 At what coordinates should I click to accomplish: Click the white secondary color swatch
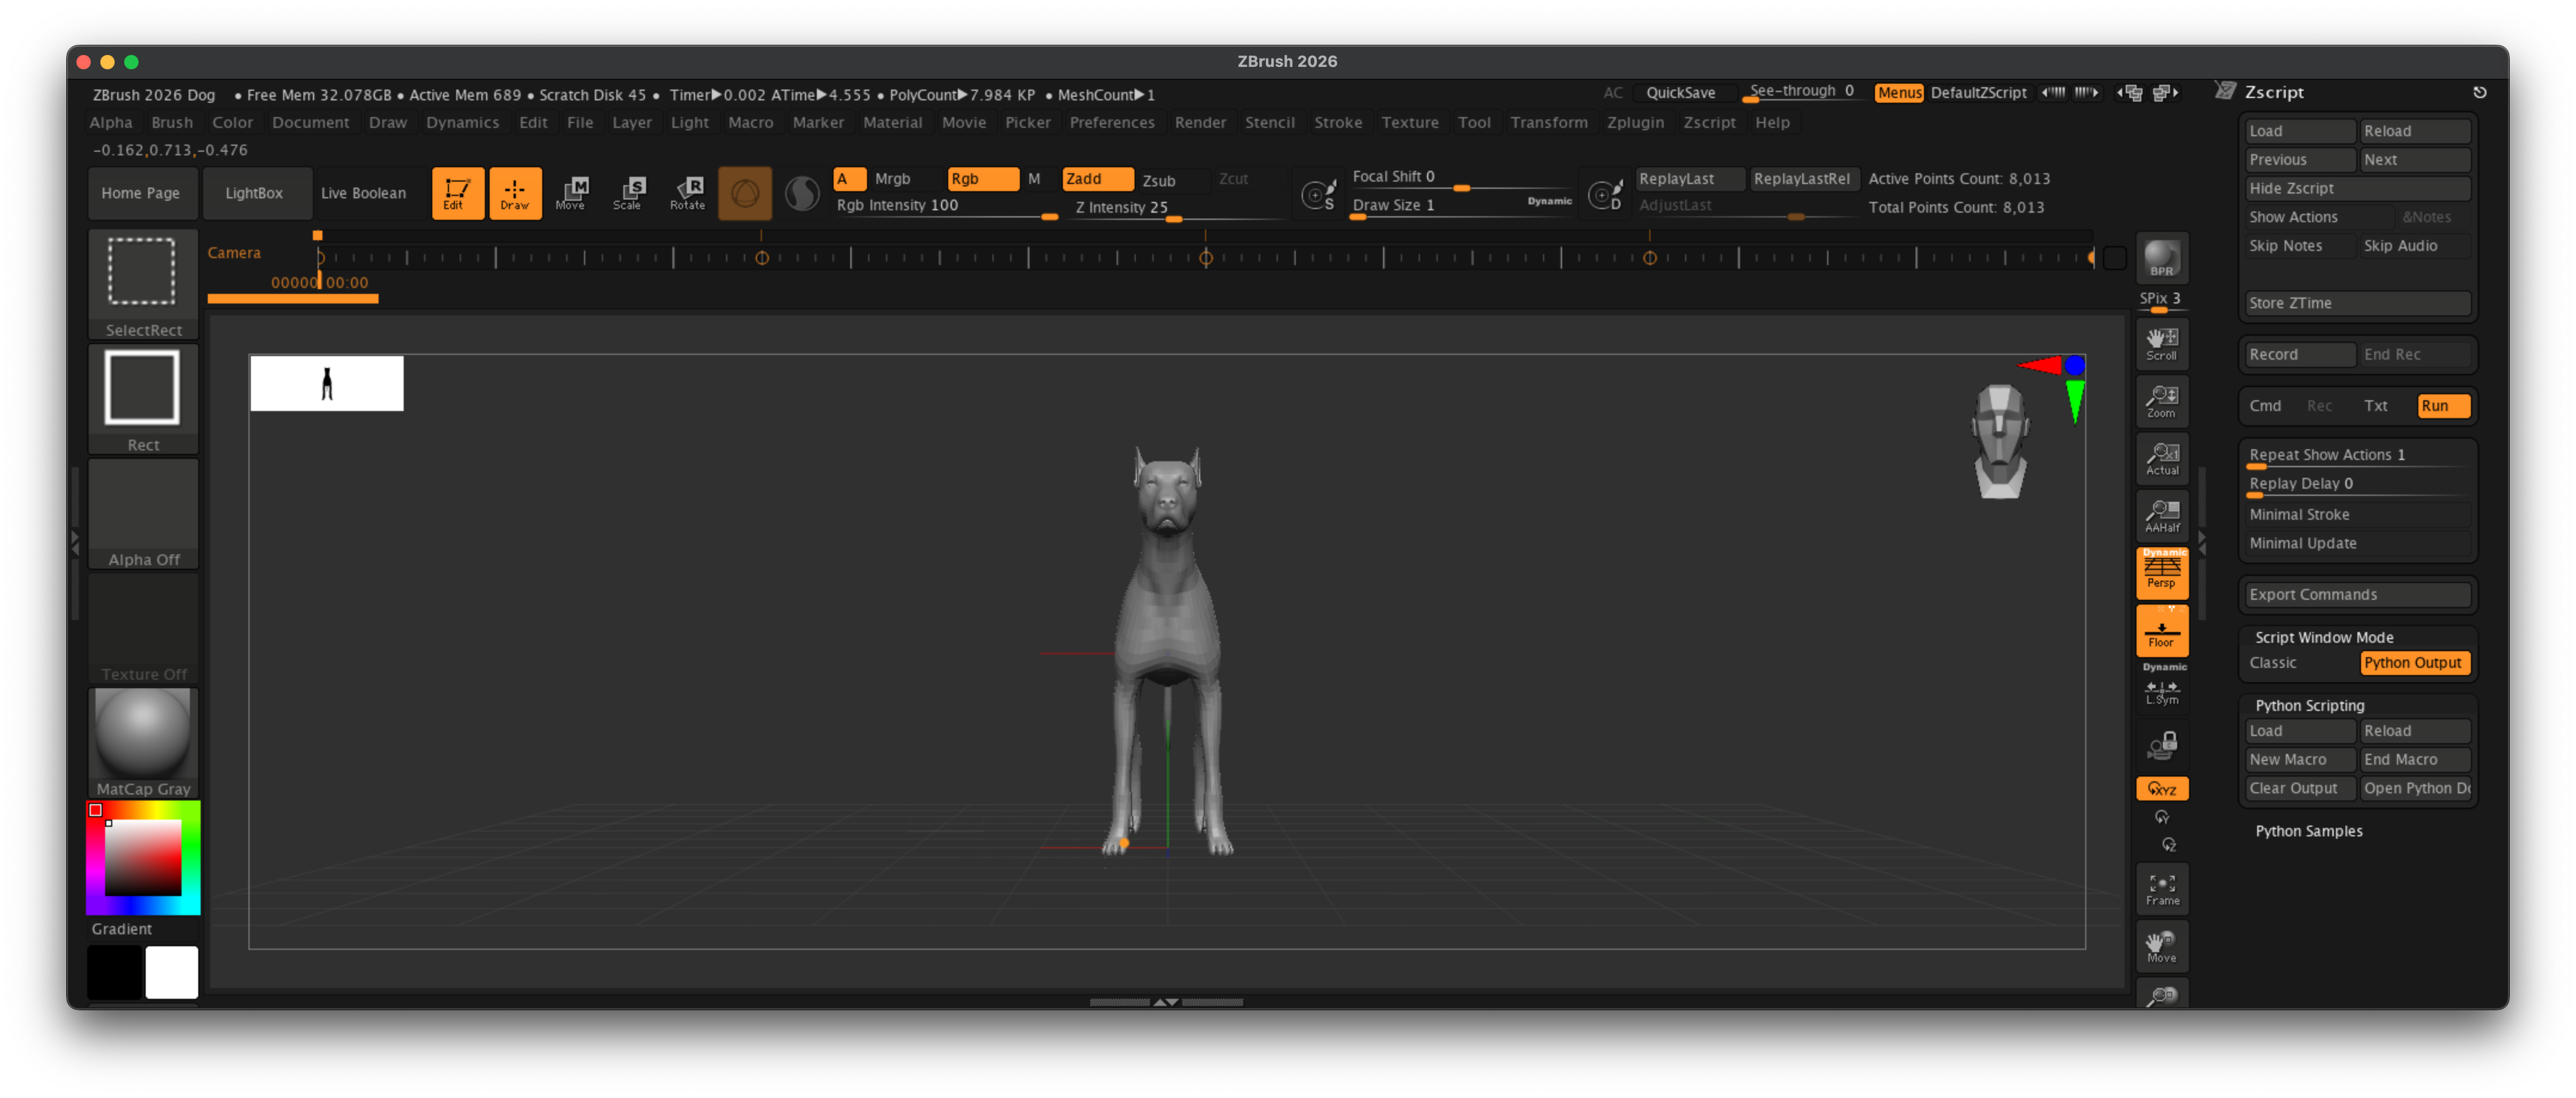point(172,971)
